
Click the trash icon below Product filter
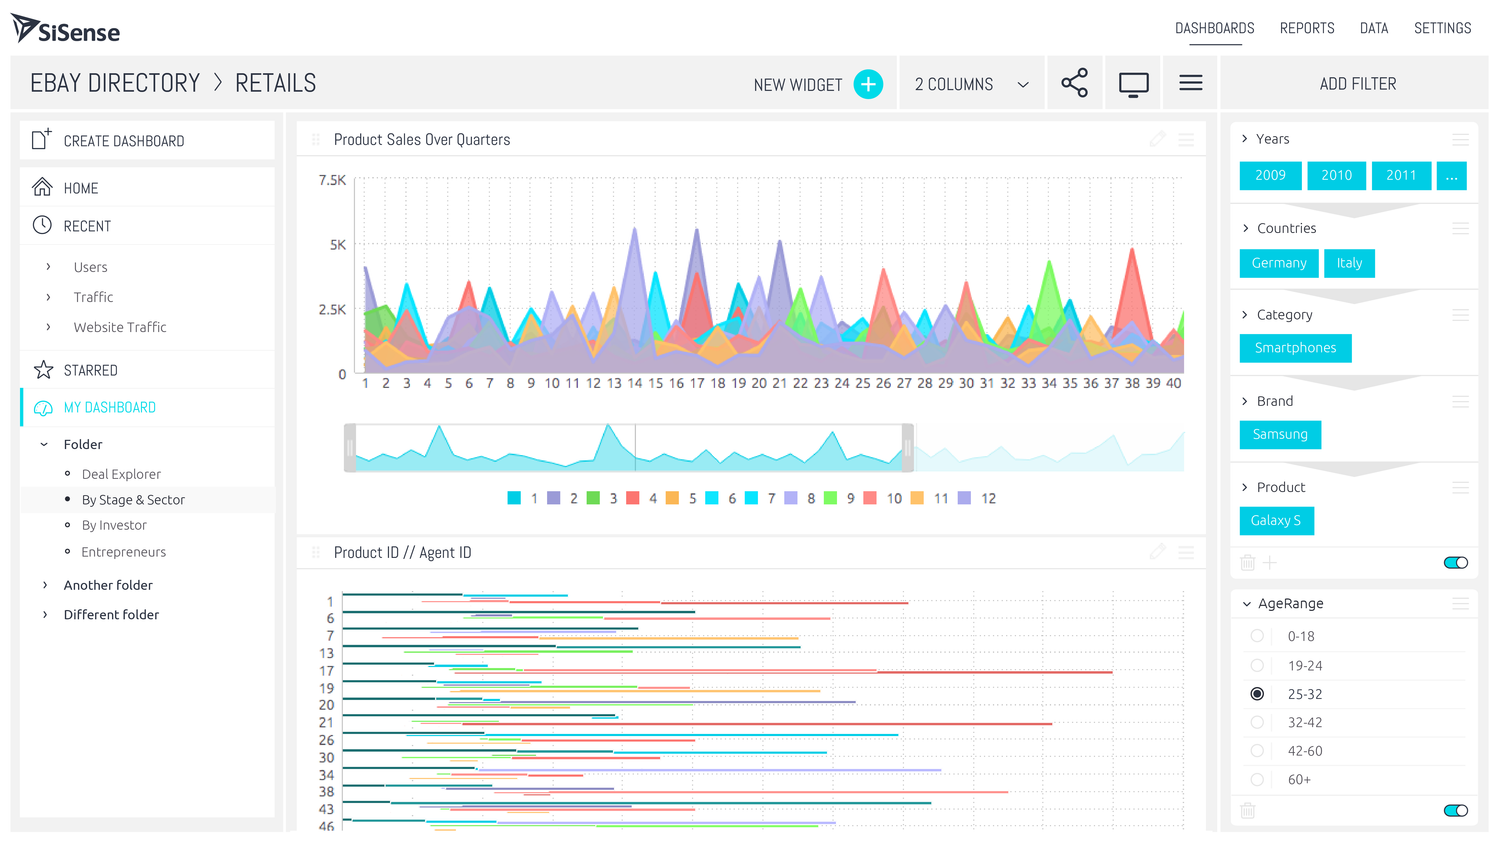[1247, 563]
